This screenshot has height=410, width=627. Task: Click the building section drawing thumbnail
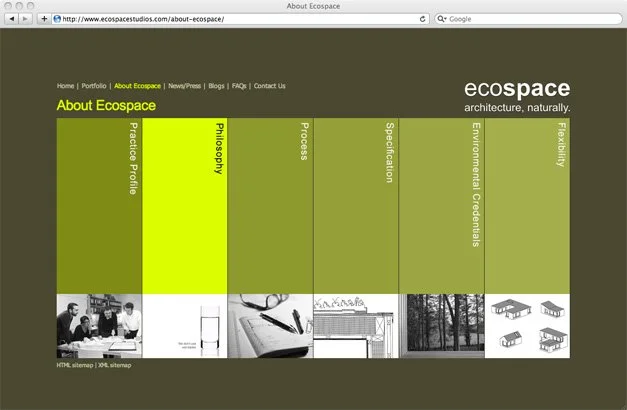pos(356,326)
